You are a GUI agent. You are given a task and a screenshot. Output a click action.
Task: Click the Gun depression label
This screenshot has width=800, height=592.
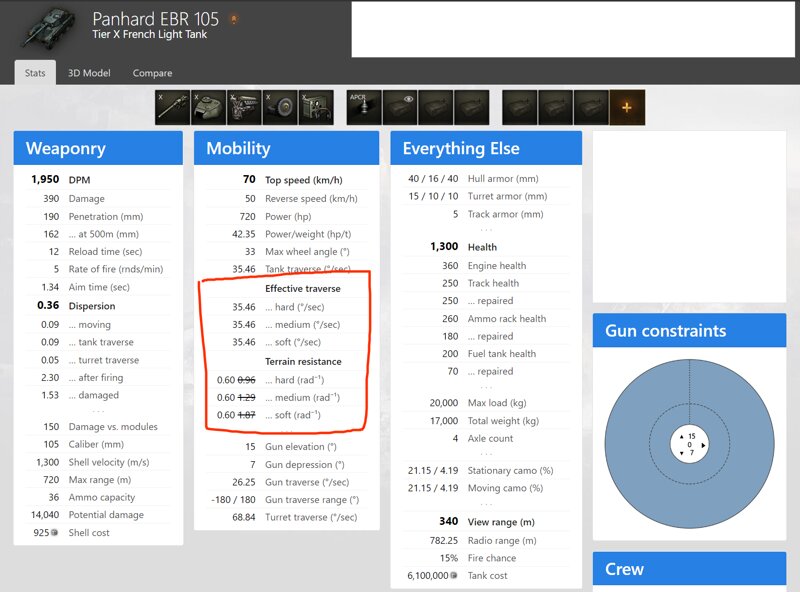[305, 465]
